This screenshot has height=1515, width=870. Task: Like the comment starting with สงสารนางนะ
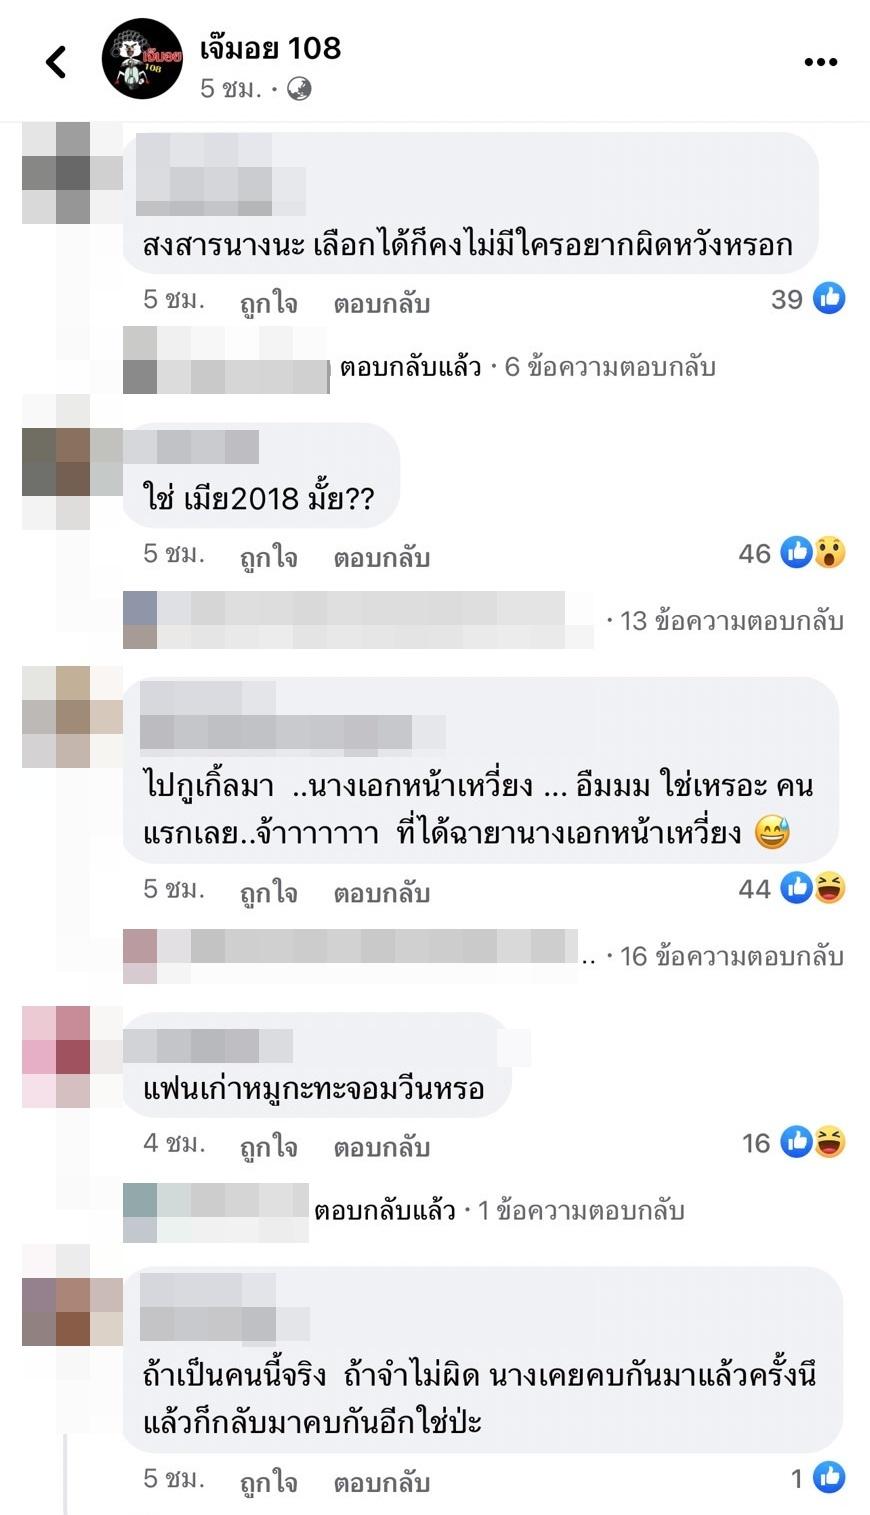point(268,303)
